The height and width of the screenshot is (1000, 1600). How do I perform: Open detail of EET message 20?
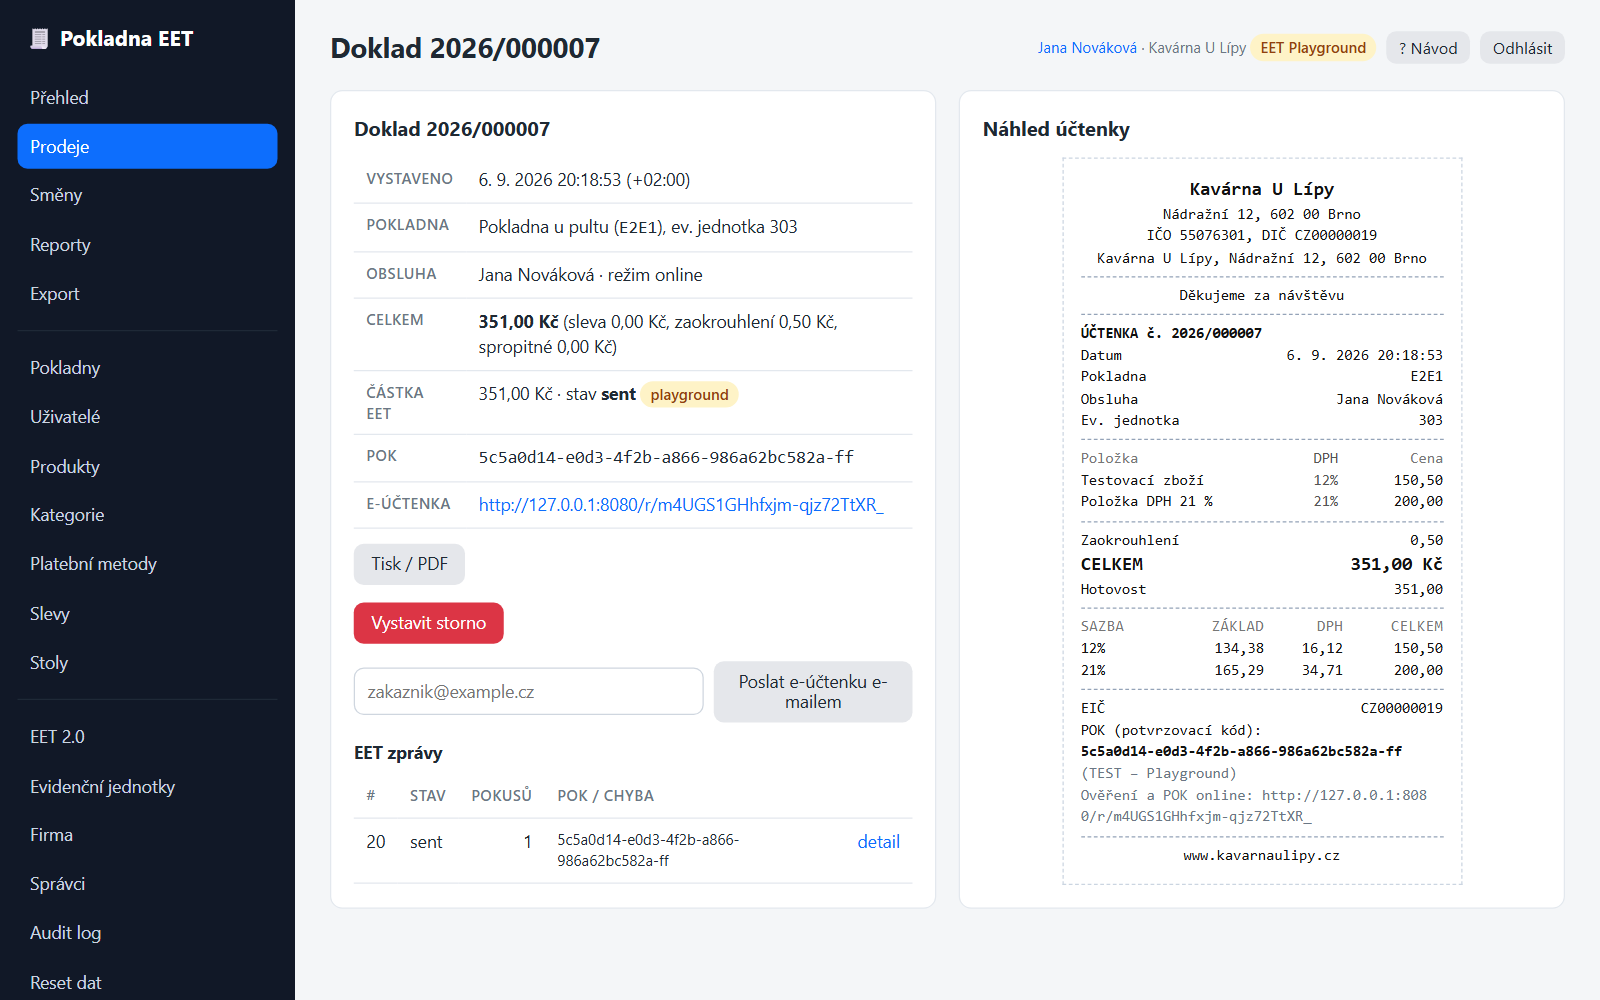click(879, 842)
